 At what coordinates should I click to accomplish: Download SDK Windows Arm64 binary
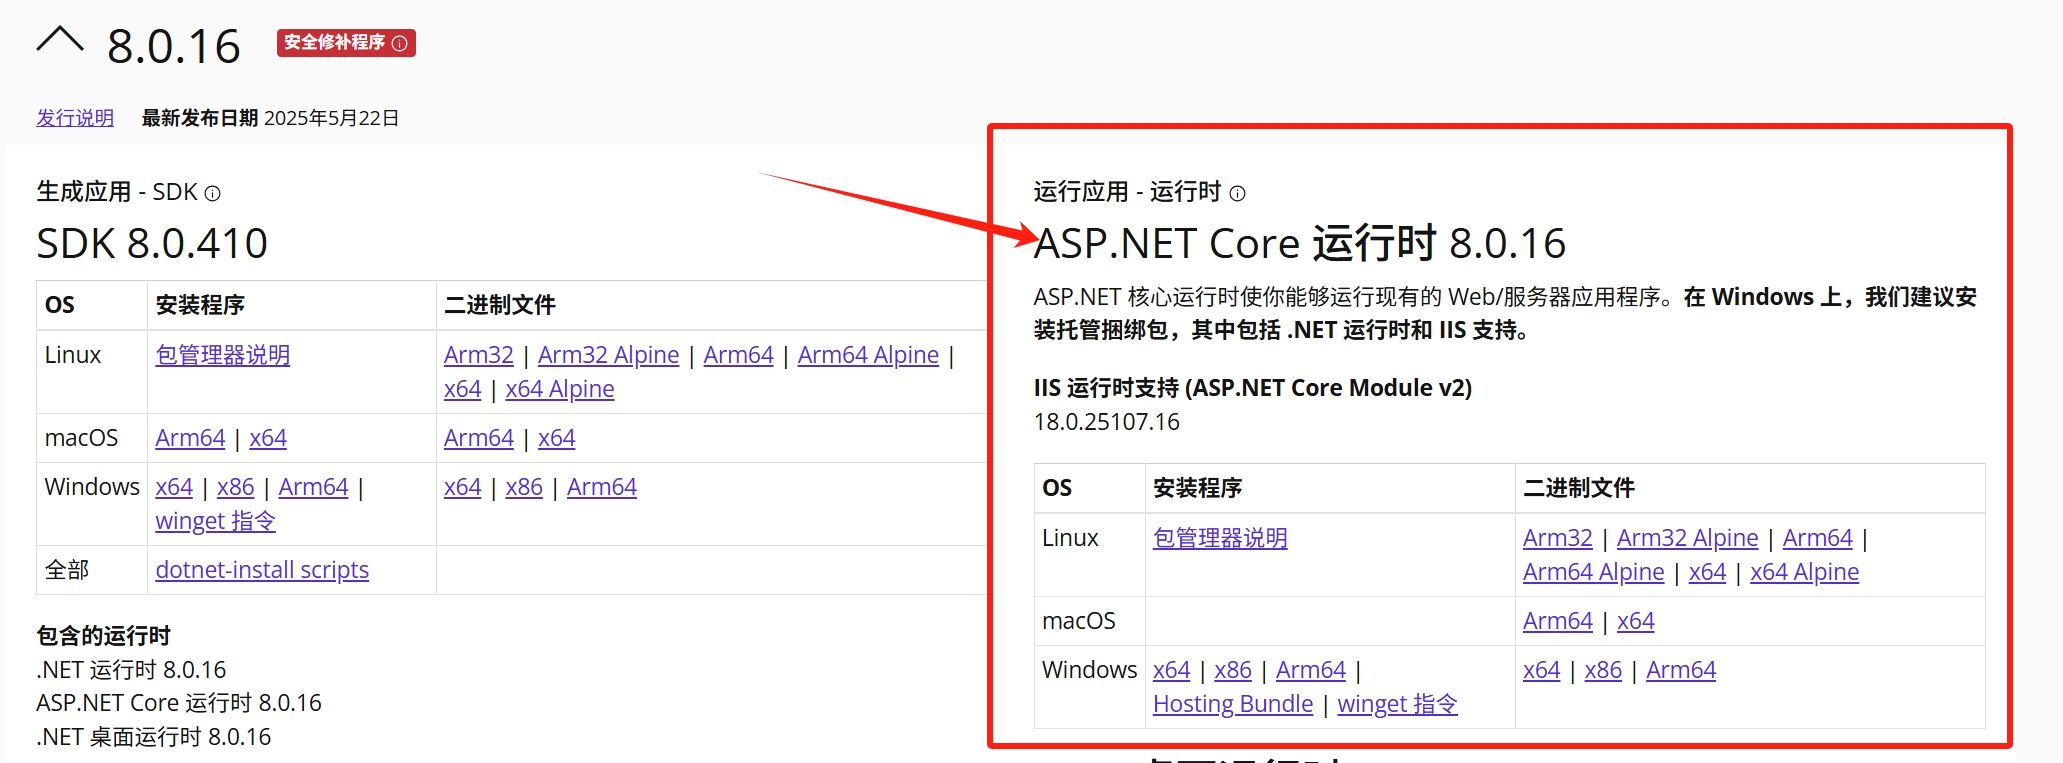pos(602,487)
